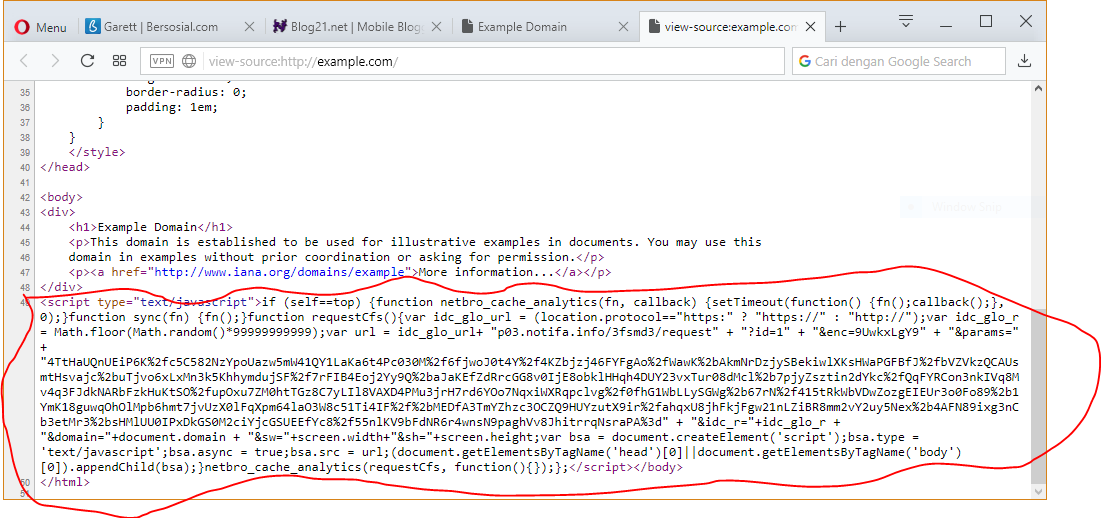Click the 'border-radius: 0;' line
The height and width of the screenshot is (518, 1101).
click(187, 92)
